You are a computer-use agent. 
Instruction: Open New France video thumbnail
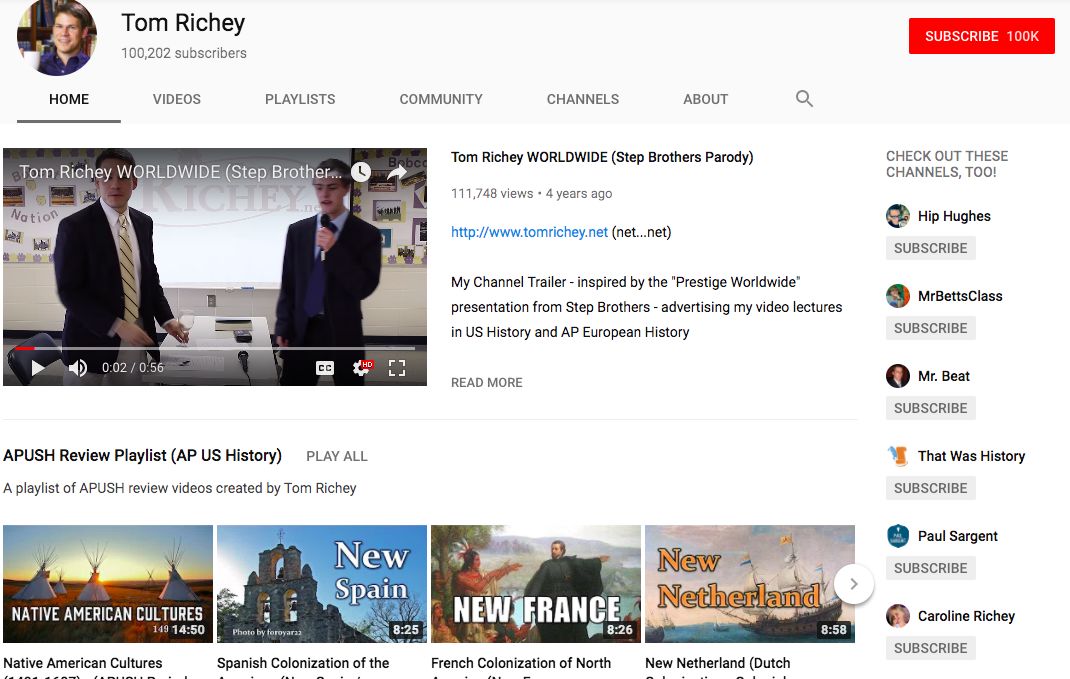point(536,584)
